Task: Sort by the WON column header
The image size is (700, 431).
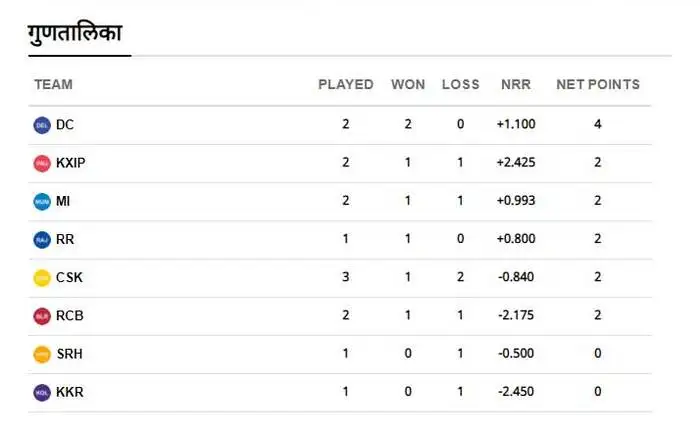Action: [x=408, y=85]
